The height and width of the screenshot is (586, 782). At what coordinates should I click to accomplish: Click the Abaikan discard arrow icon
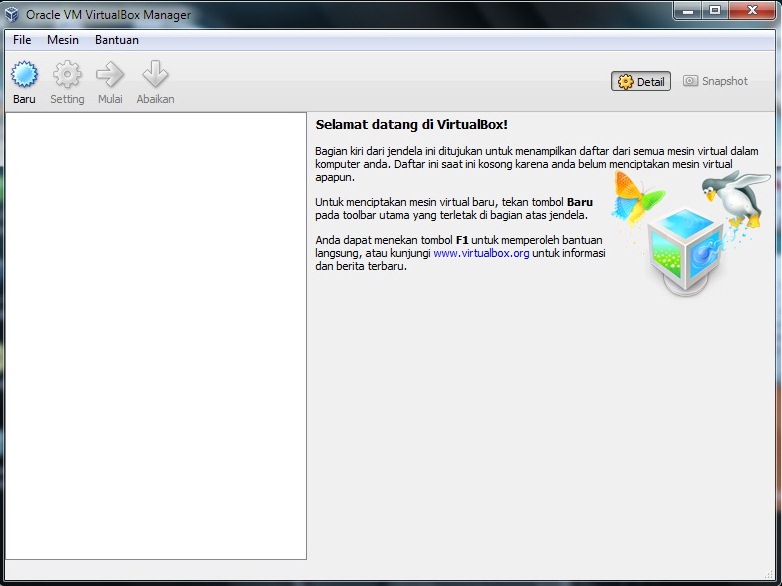(155, 75)
